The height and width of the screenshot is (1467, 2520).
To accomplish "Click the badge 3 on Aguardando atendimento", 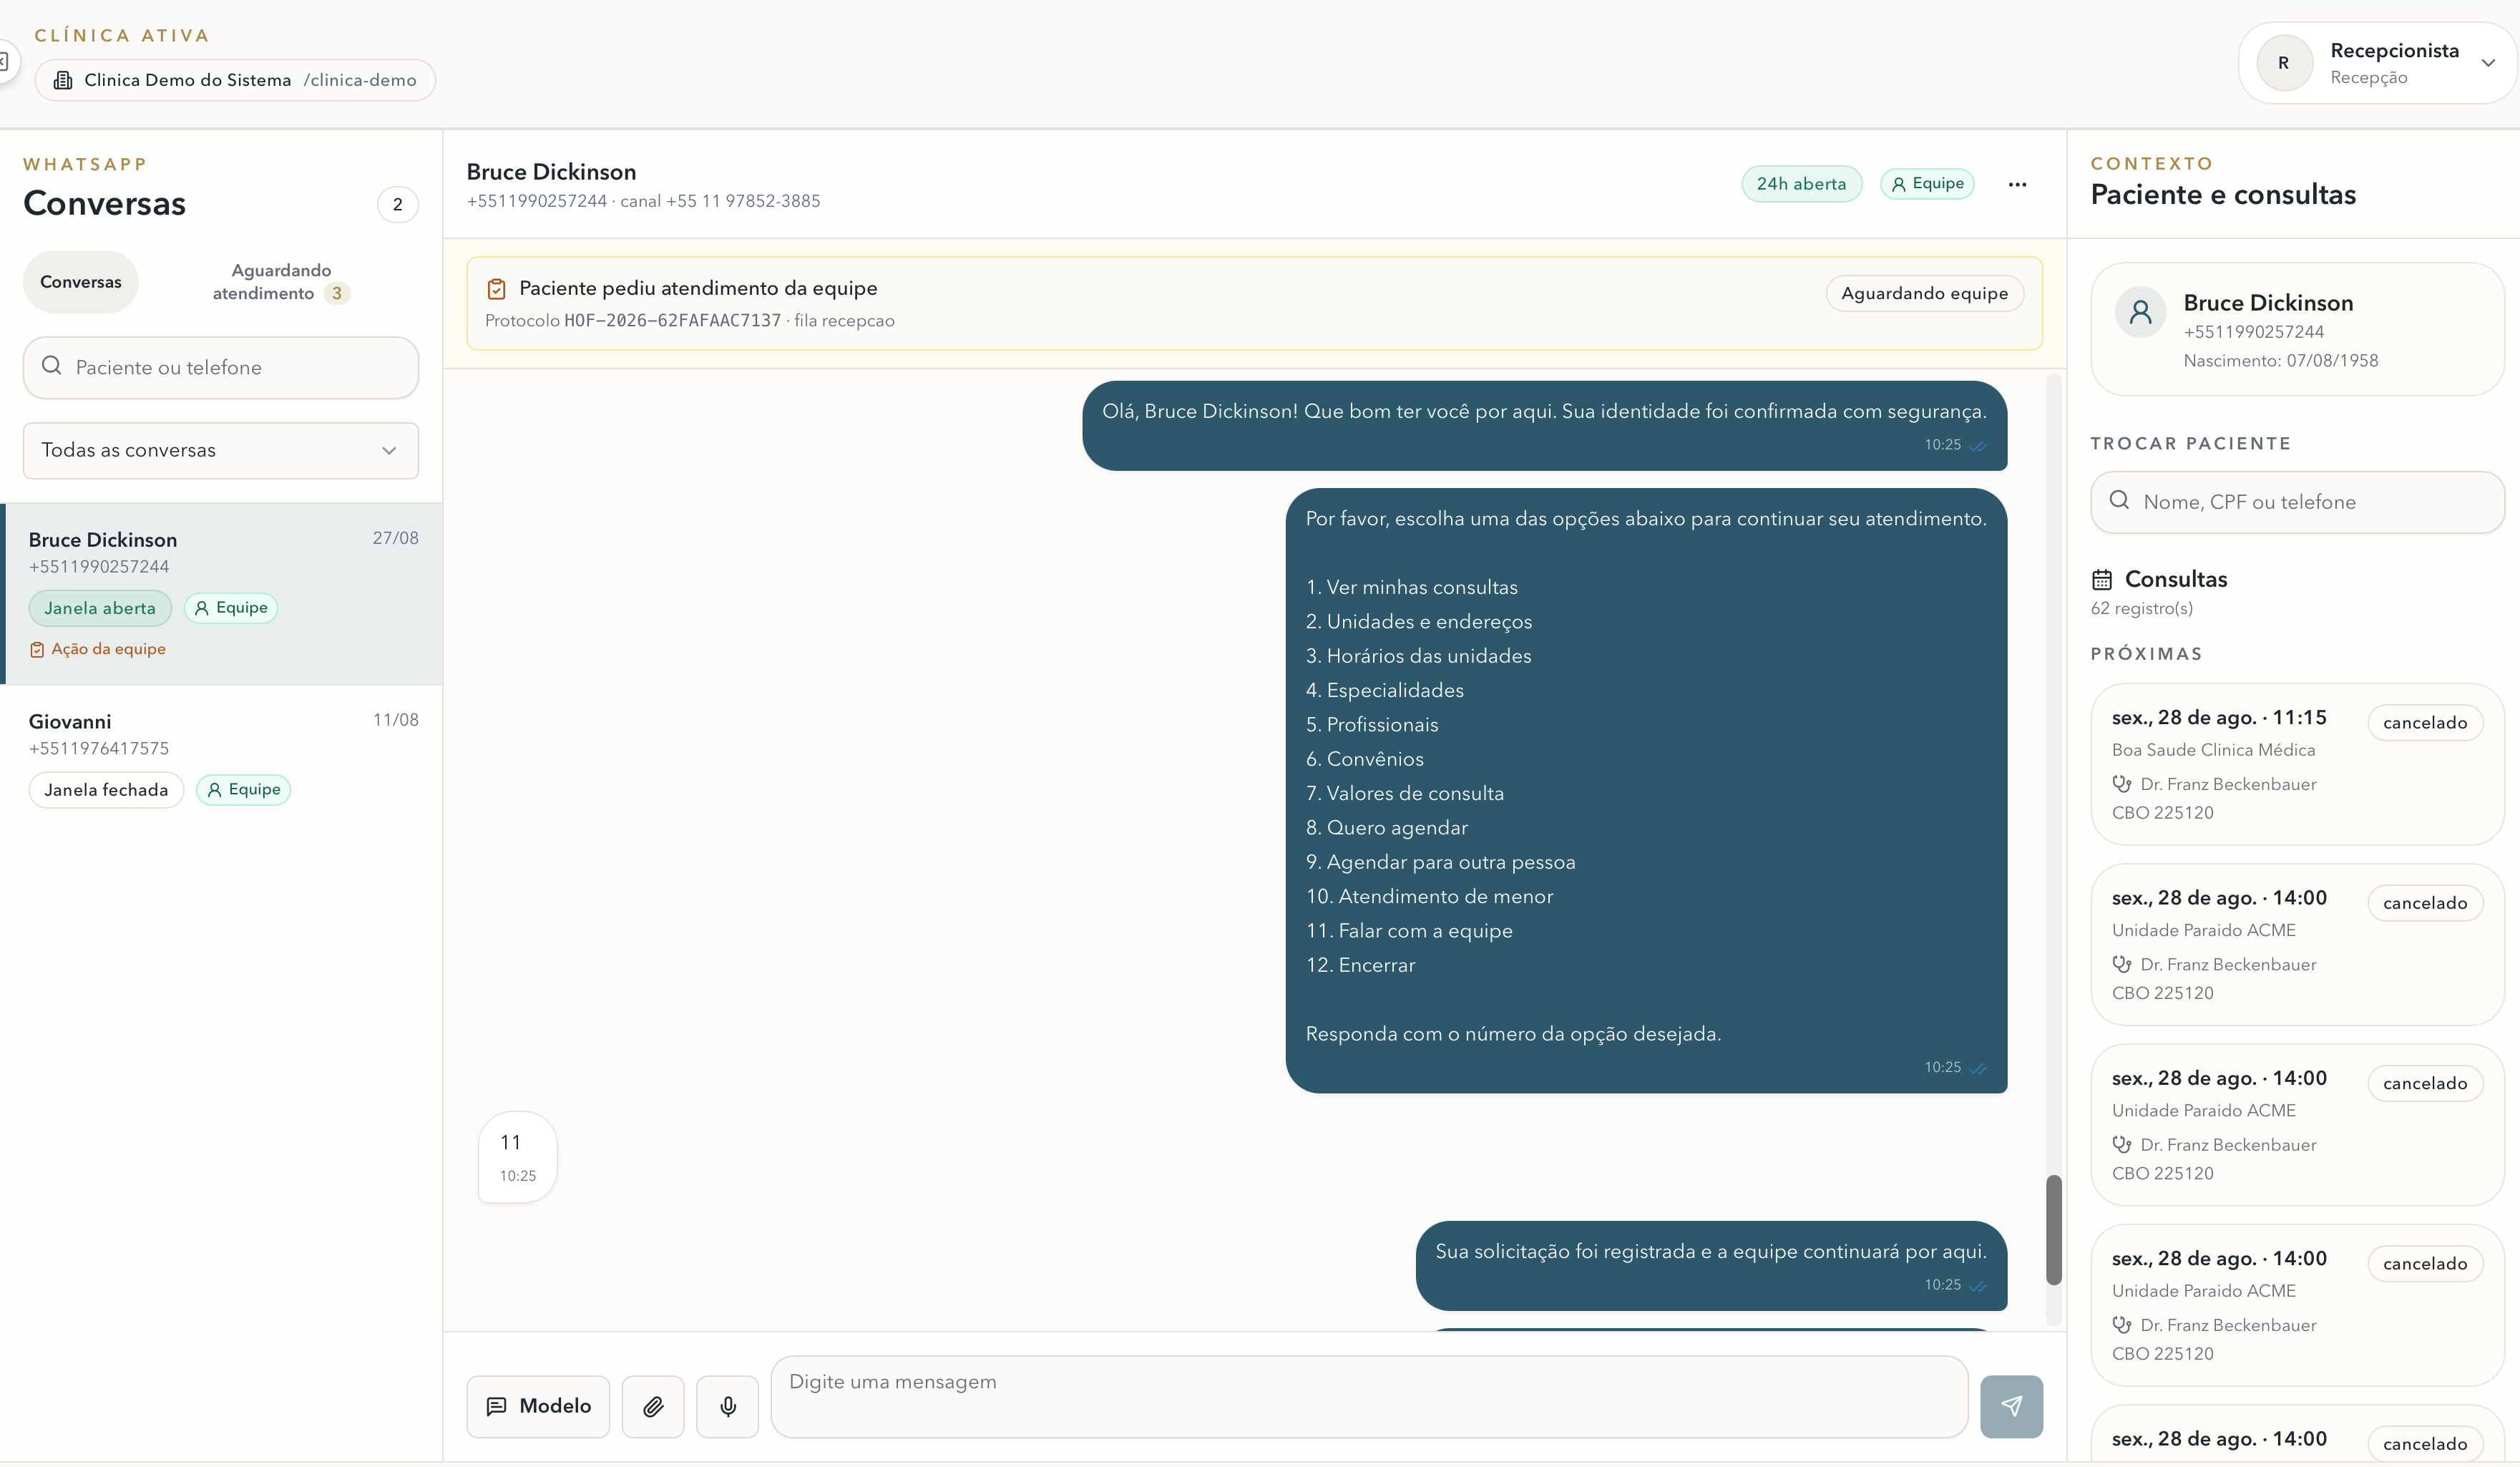I will [337, 293].
